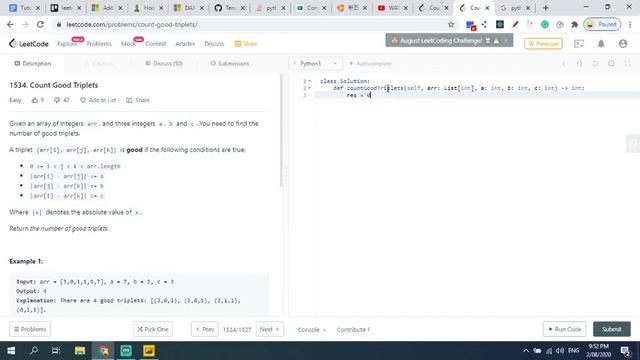The image size is (640, 360).
Task: Open the editor info icon
Action: (x=564, y=64)
